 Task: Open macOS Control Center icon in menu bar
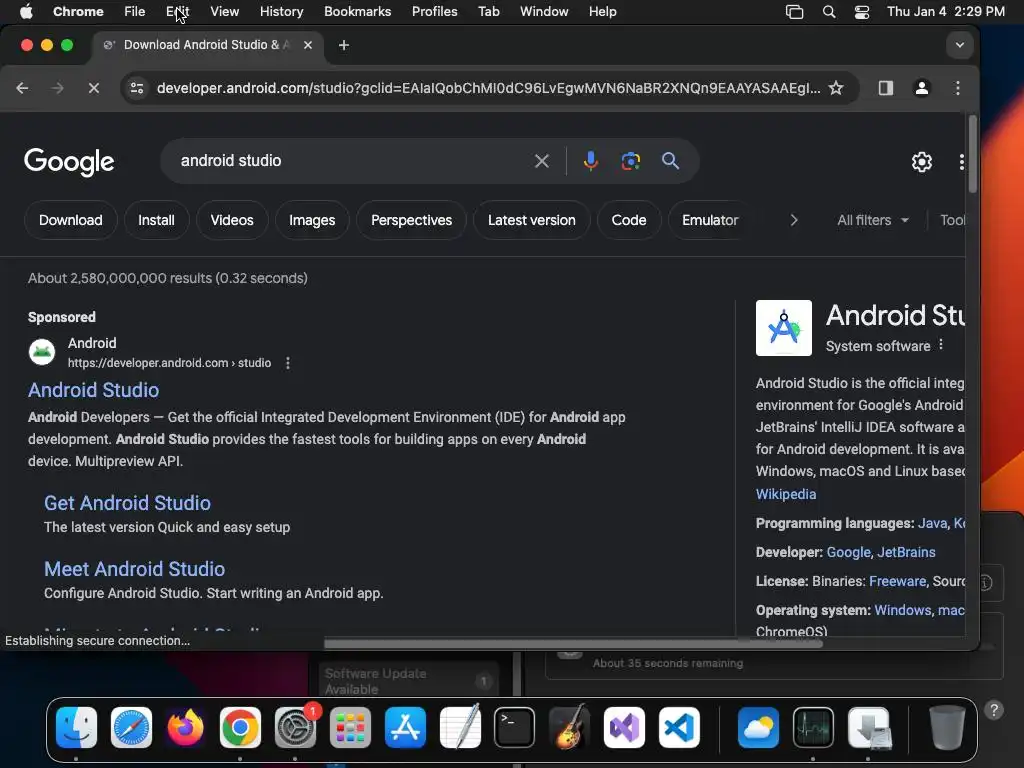point(861,12)
